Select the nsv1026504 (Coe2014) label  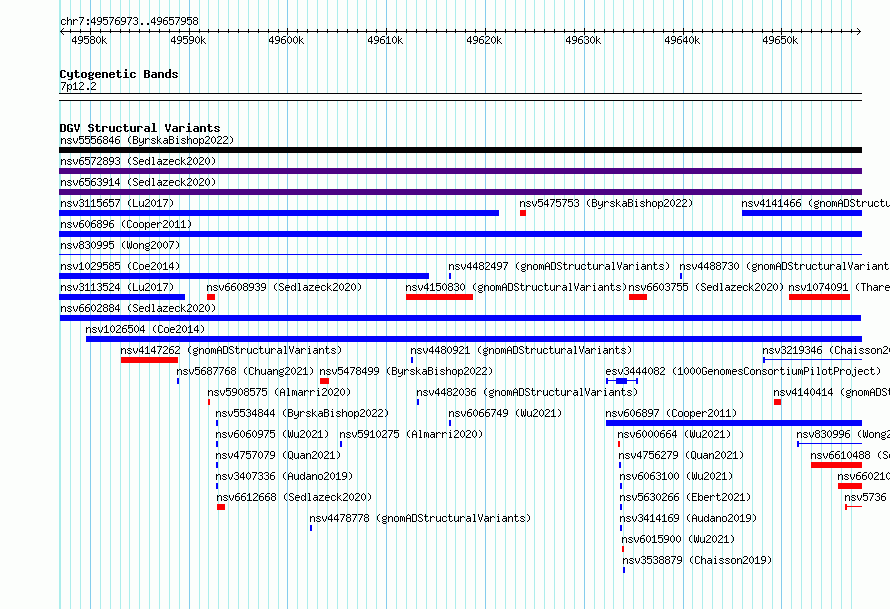(x=145, y=329)
